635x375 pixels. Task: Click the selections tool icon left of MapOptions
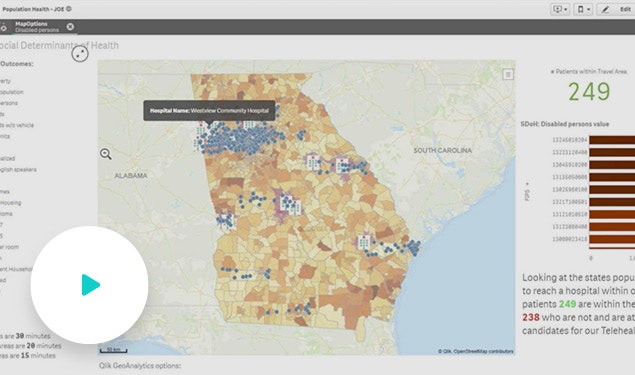tap(3, 28)
